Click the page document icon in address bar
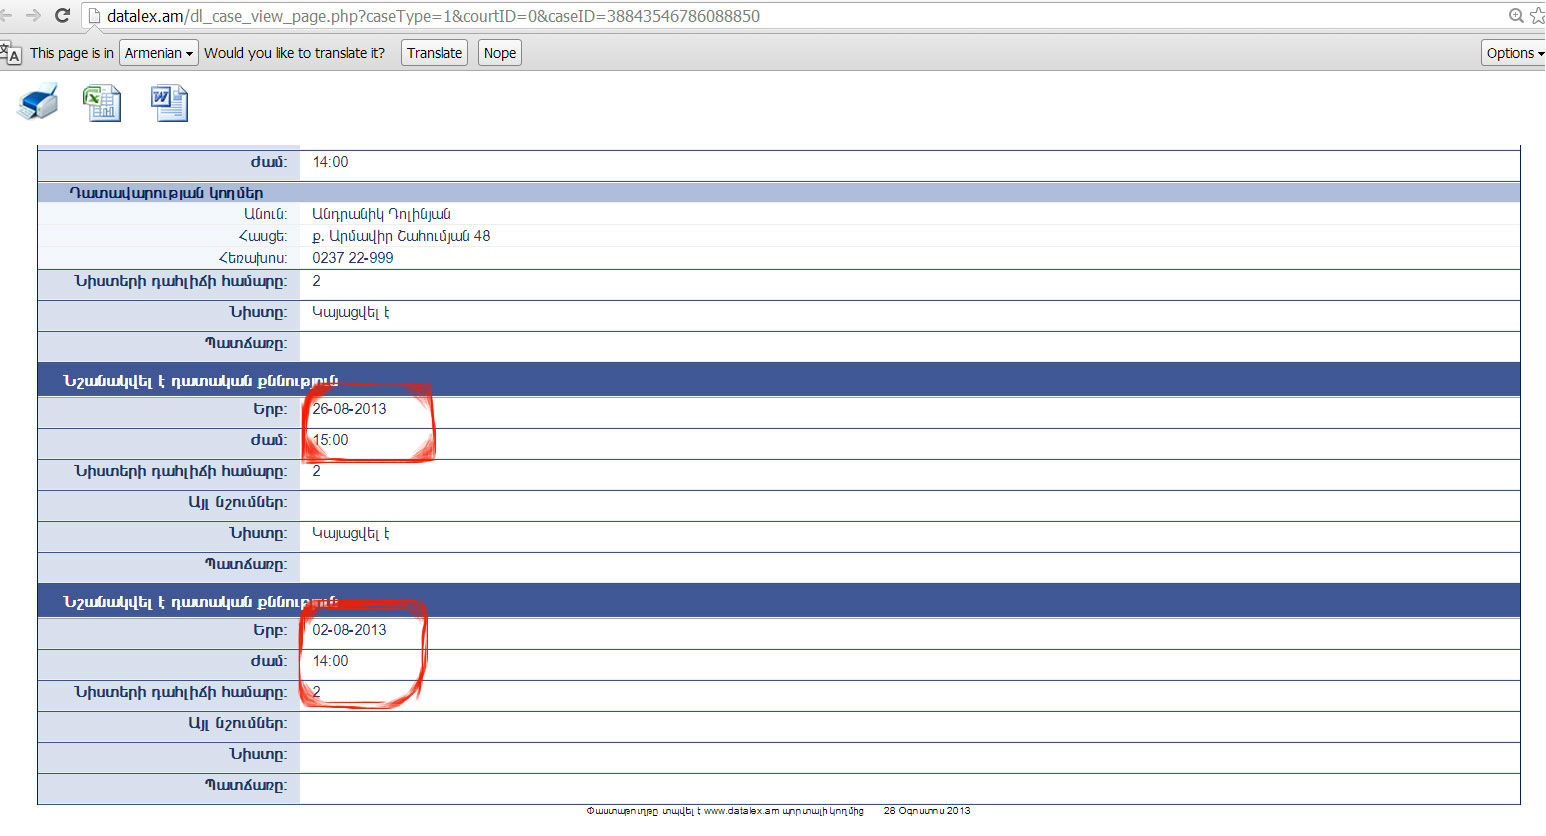Screen dimensions: 1546x836 coord(94,16)
